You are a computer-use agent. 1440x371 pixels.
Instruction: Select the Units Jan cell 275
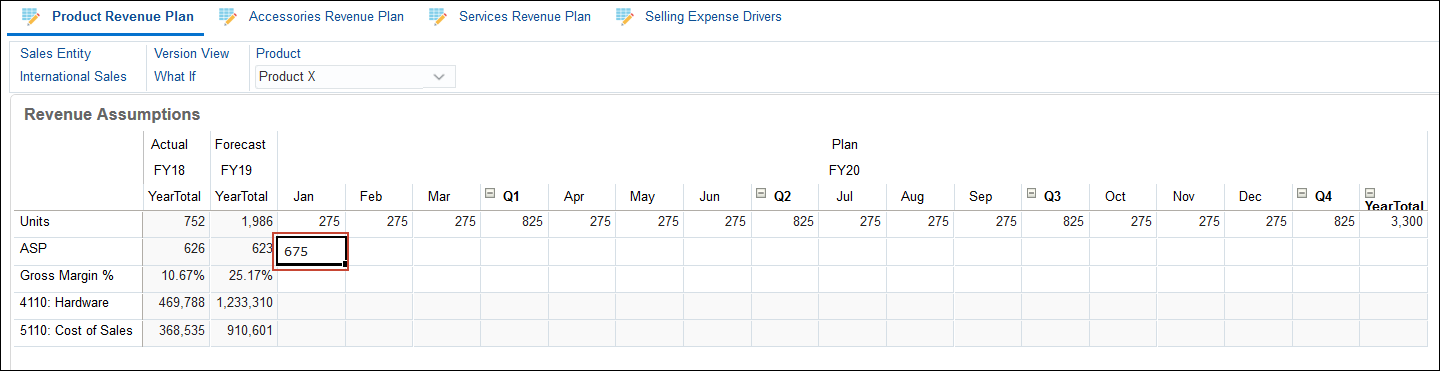311,222
